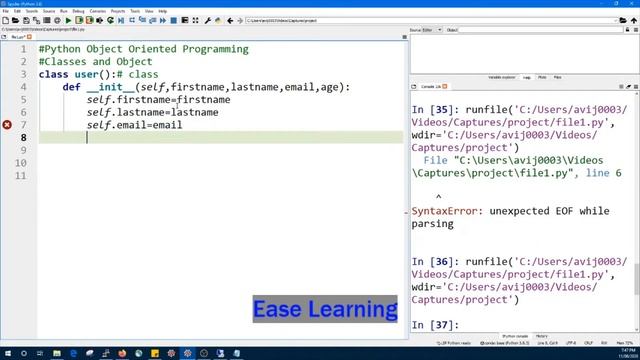Start debugging the file
The width and height of the screenshot is (640, 360).
[121, 20]
